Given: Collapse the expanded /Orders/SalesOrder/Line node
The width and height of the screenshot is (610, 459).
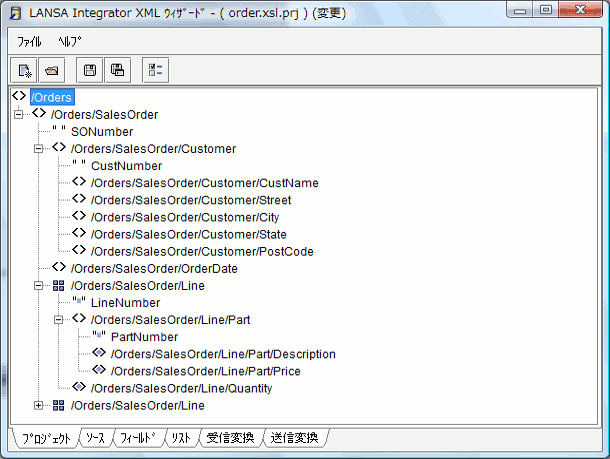Looking at the screenshot, I should pos(39,286).
